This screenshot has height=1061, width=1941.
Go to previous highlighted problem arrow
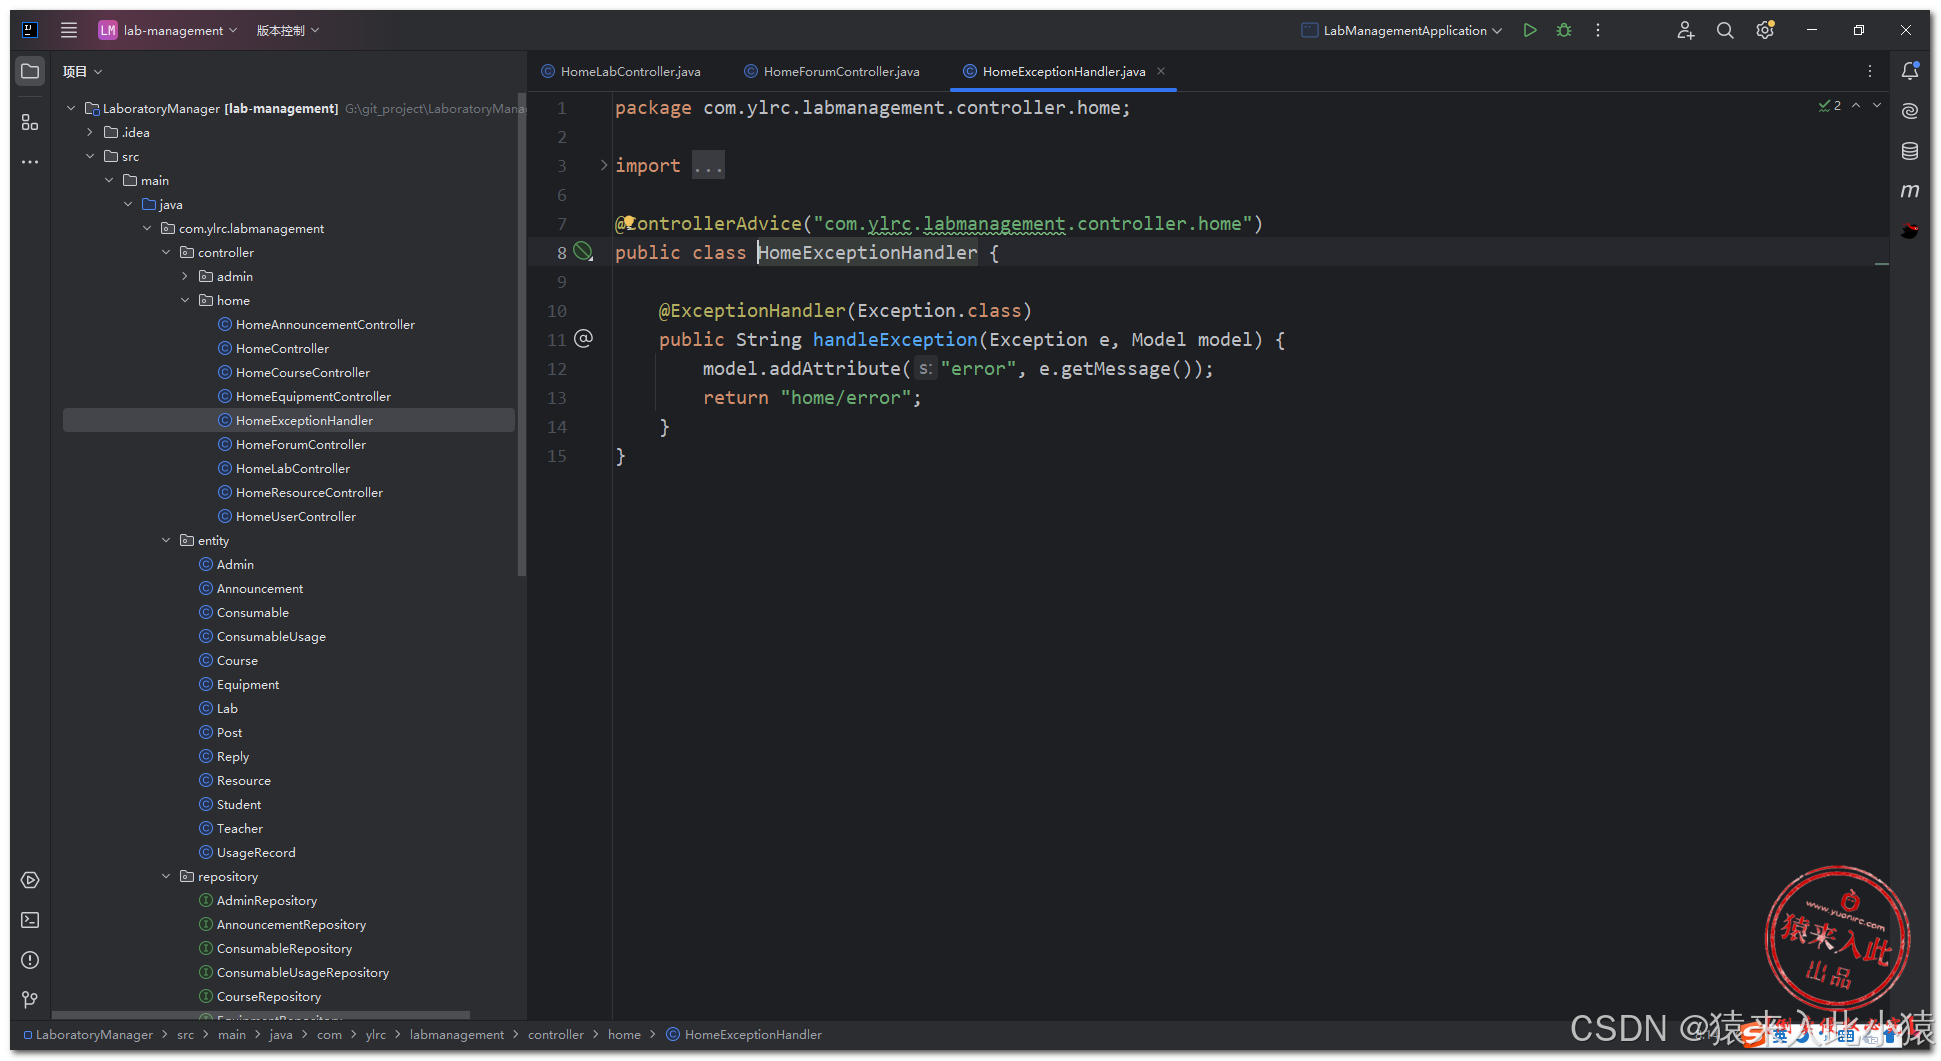1856,105
